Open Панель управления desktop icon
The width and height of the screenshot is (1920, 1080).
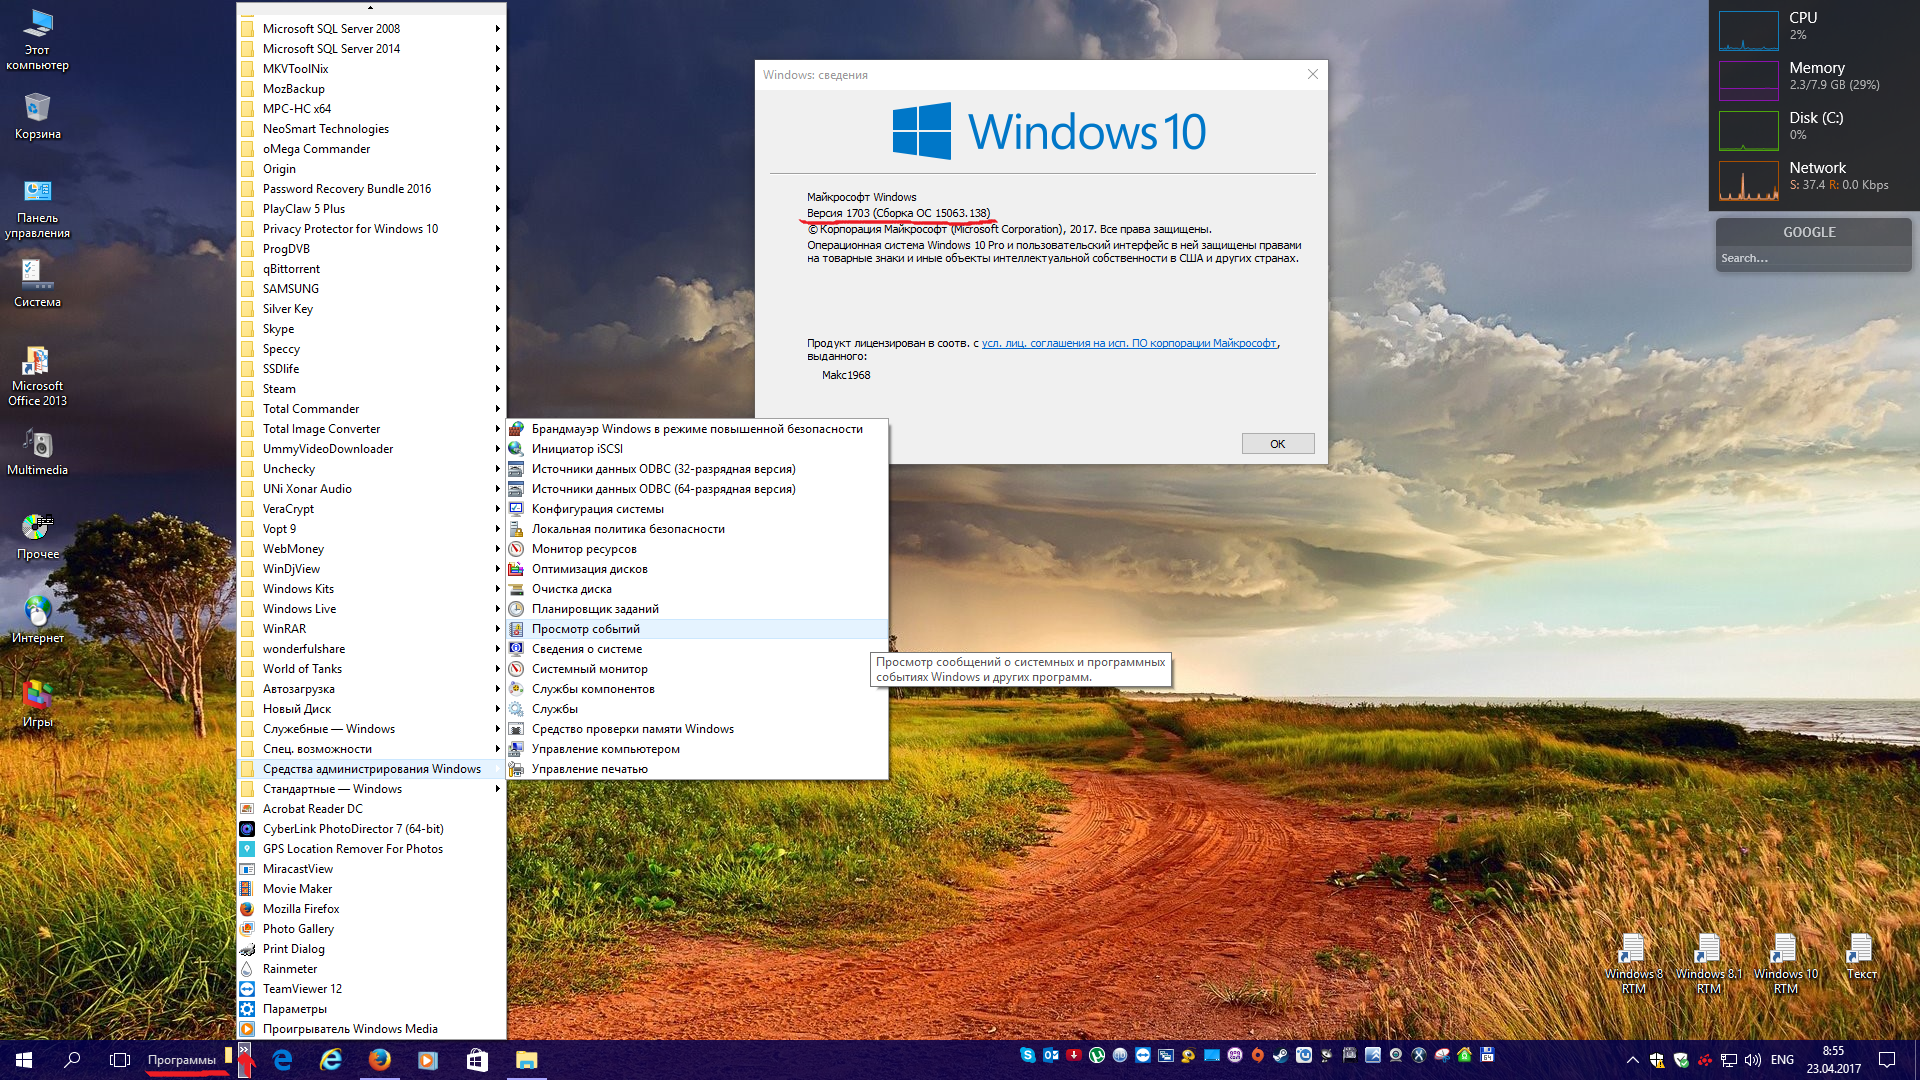click(x=37, y=209)
